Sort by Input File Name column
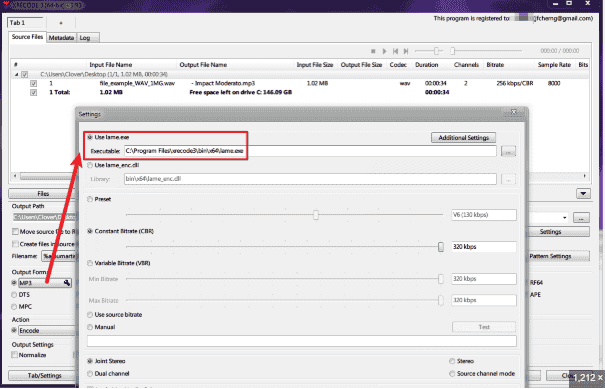605x389 pixels. tap(111, 65)
